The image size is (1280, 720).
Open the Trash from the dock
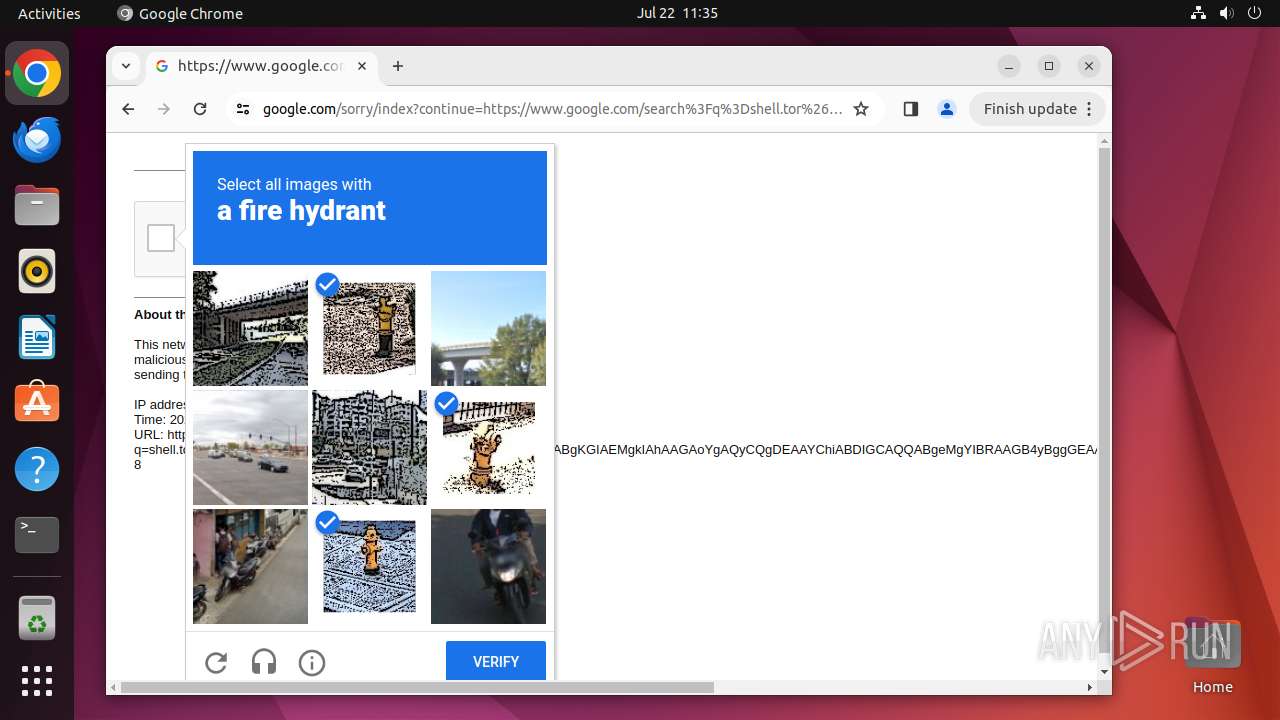[x=37, y=618]
